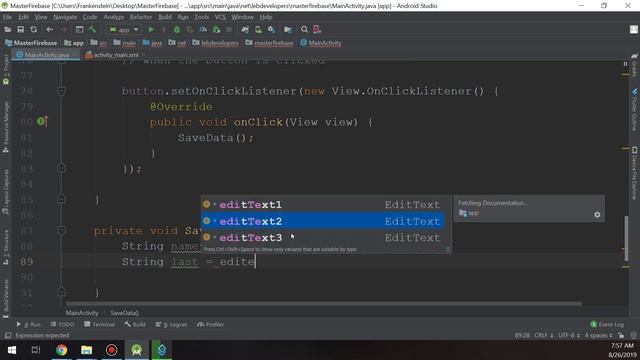The width and height of the screenshot is (640, 360).
Task: Click the MainActivity class breadcrumb
Action: coord(321,43)
